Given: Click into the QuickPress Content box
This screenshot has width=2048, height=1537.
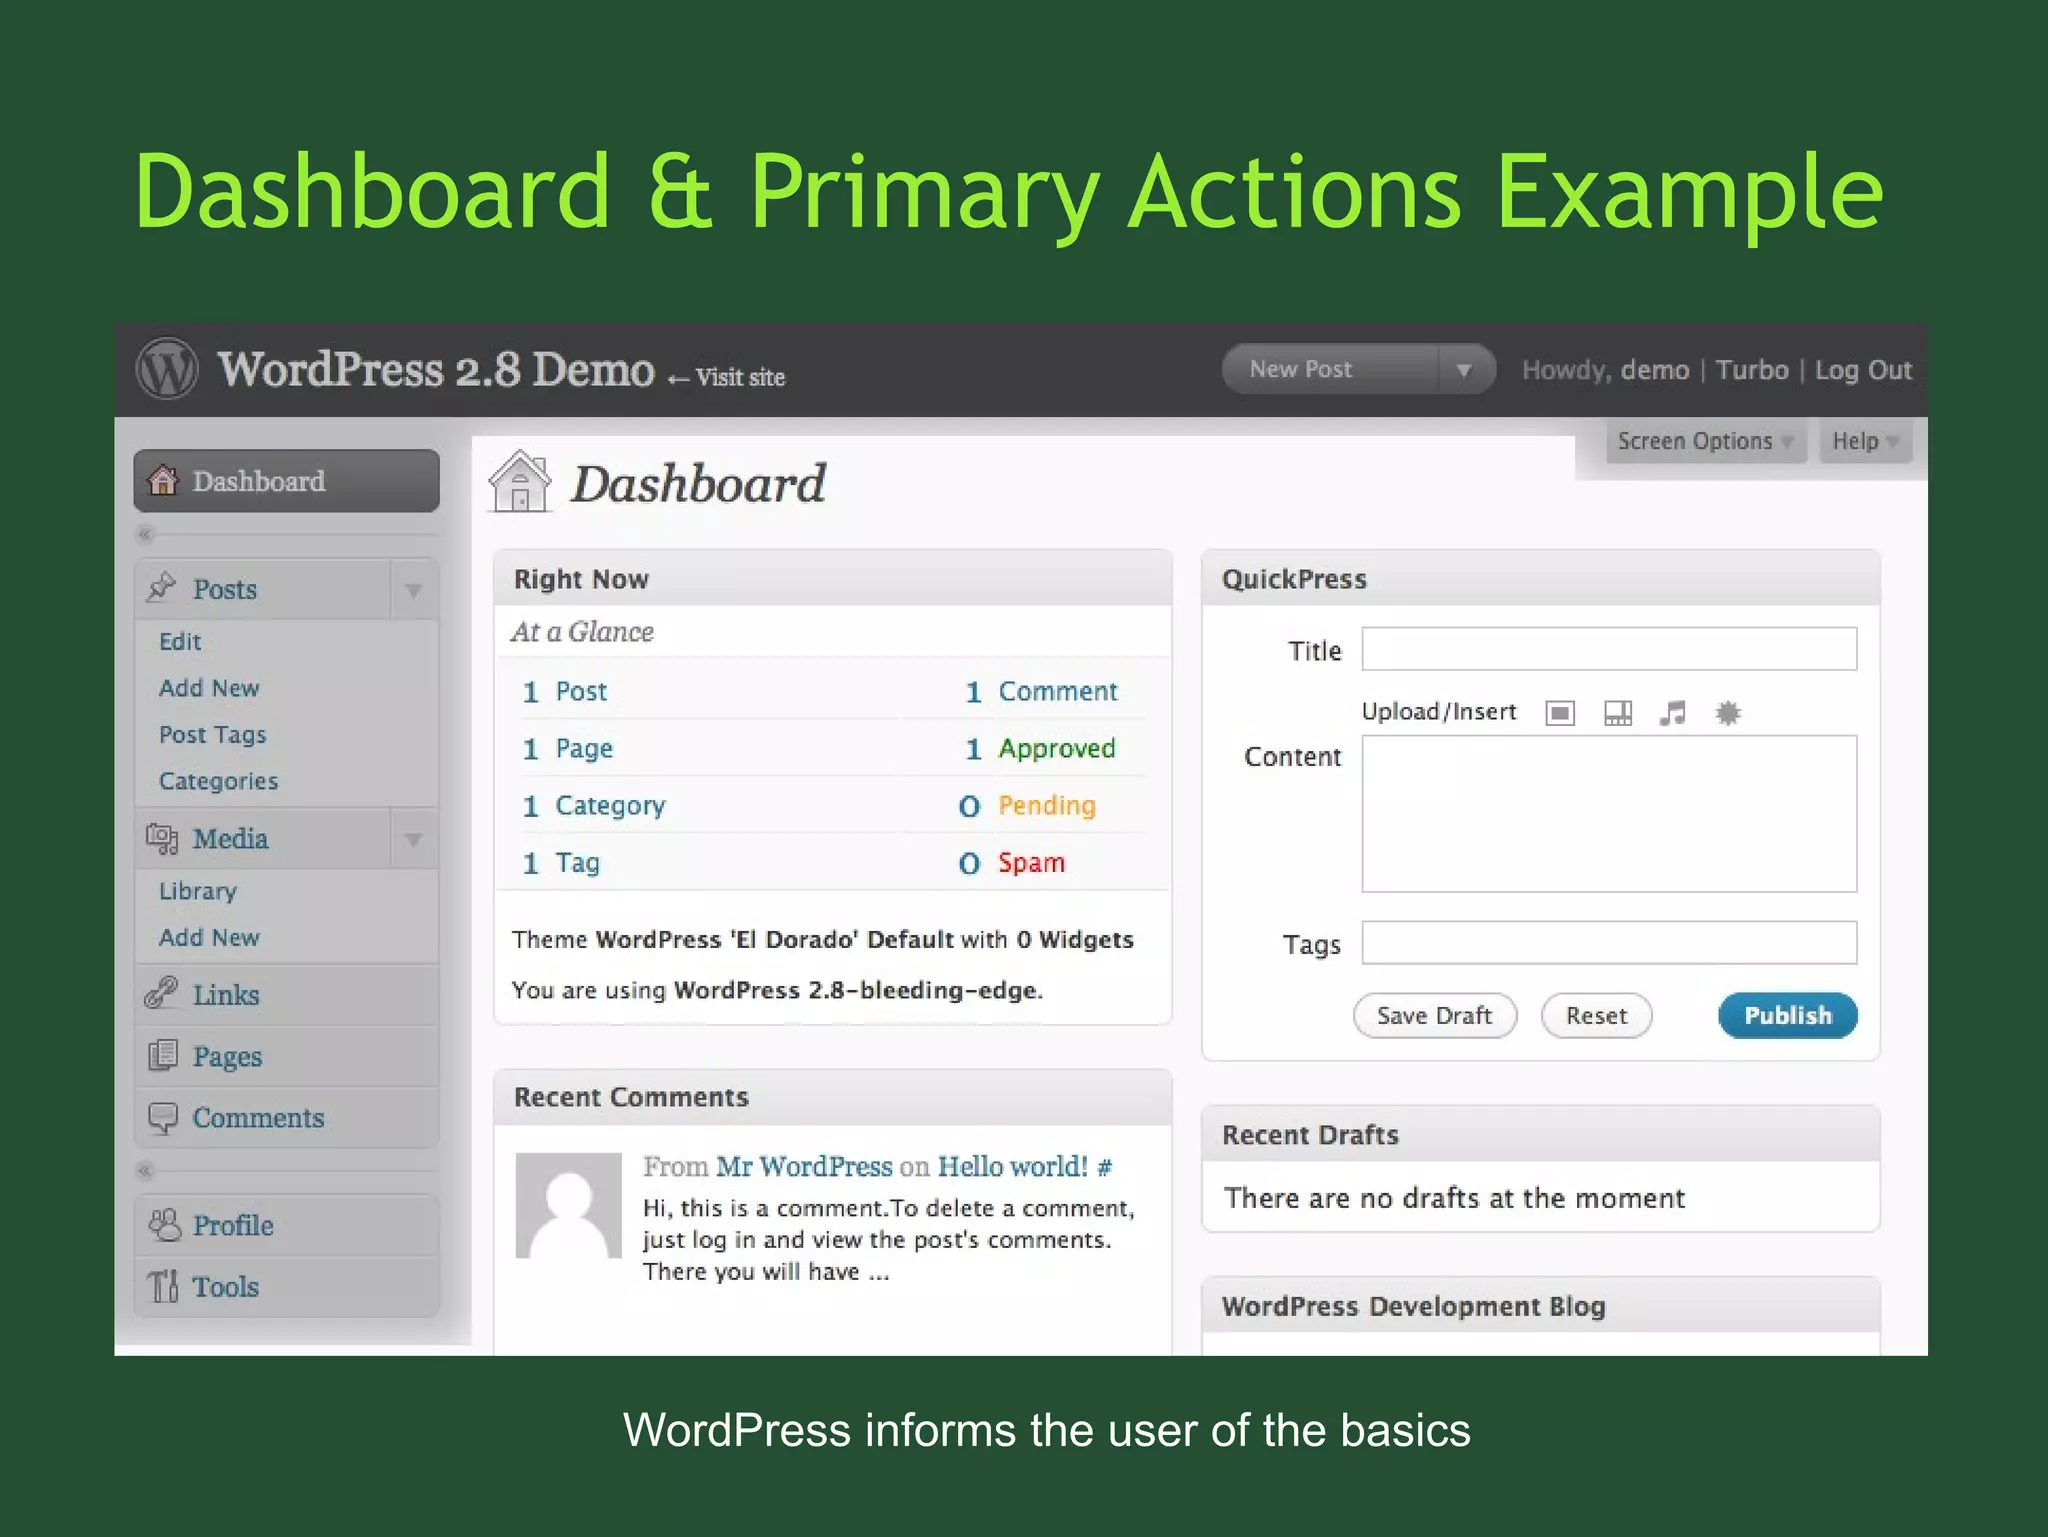Looking at the screenshot, I should click(1609, 814).
